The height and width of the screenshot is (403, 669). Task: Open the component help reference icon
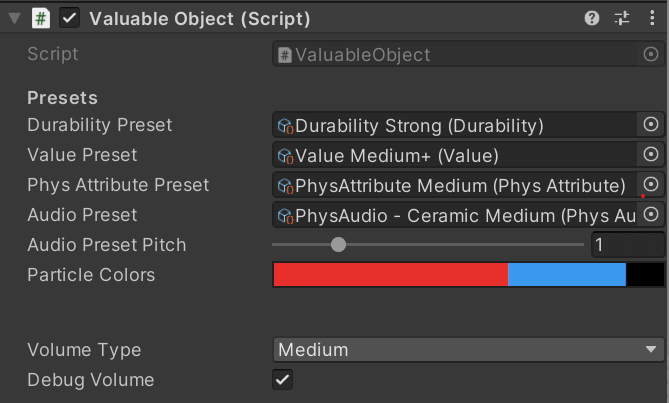(x=592, y=18)
